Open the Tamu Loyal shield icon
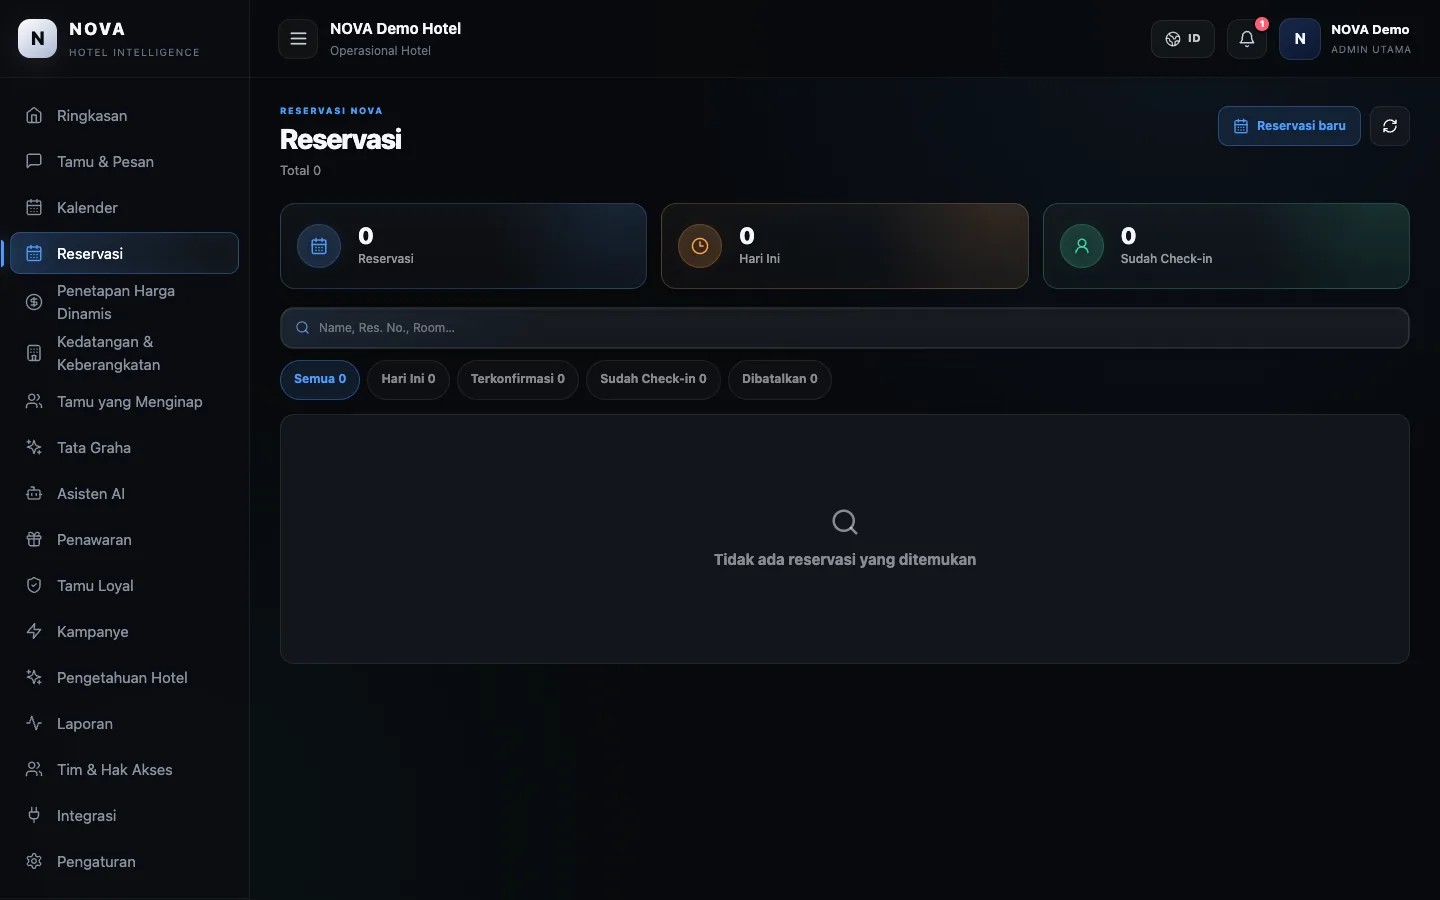This screenshot has width=1440, height=900. (x=34, y=585)
